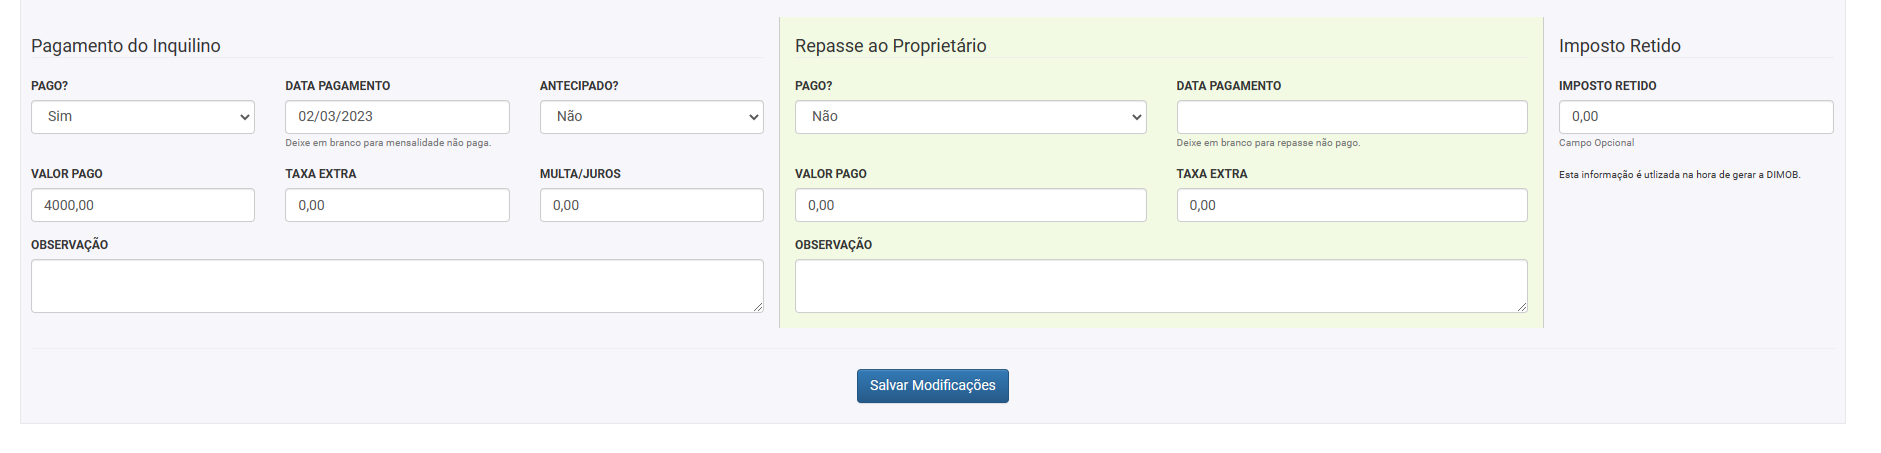This screenshot has height=453, width=1881.
Task: Click the MULTA/JUROS field label
Action: [580, 174]
